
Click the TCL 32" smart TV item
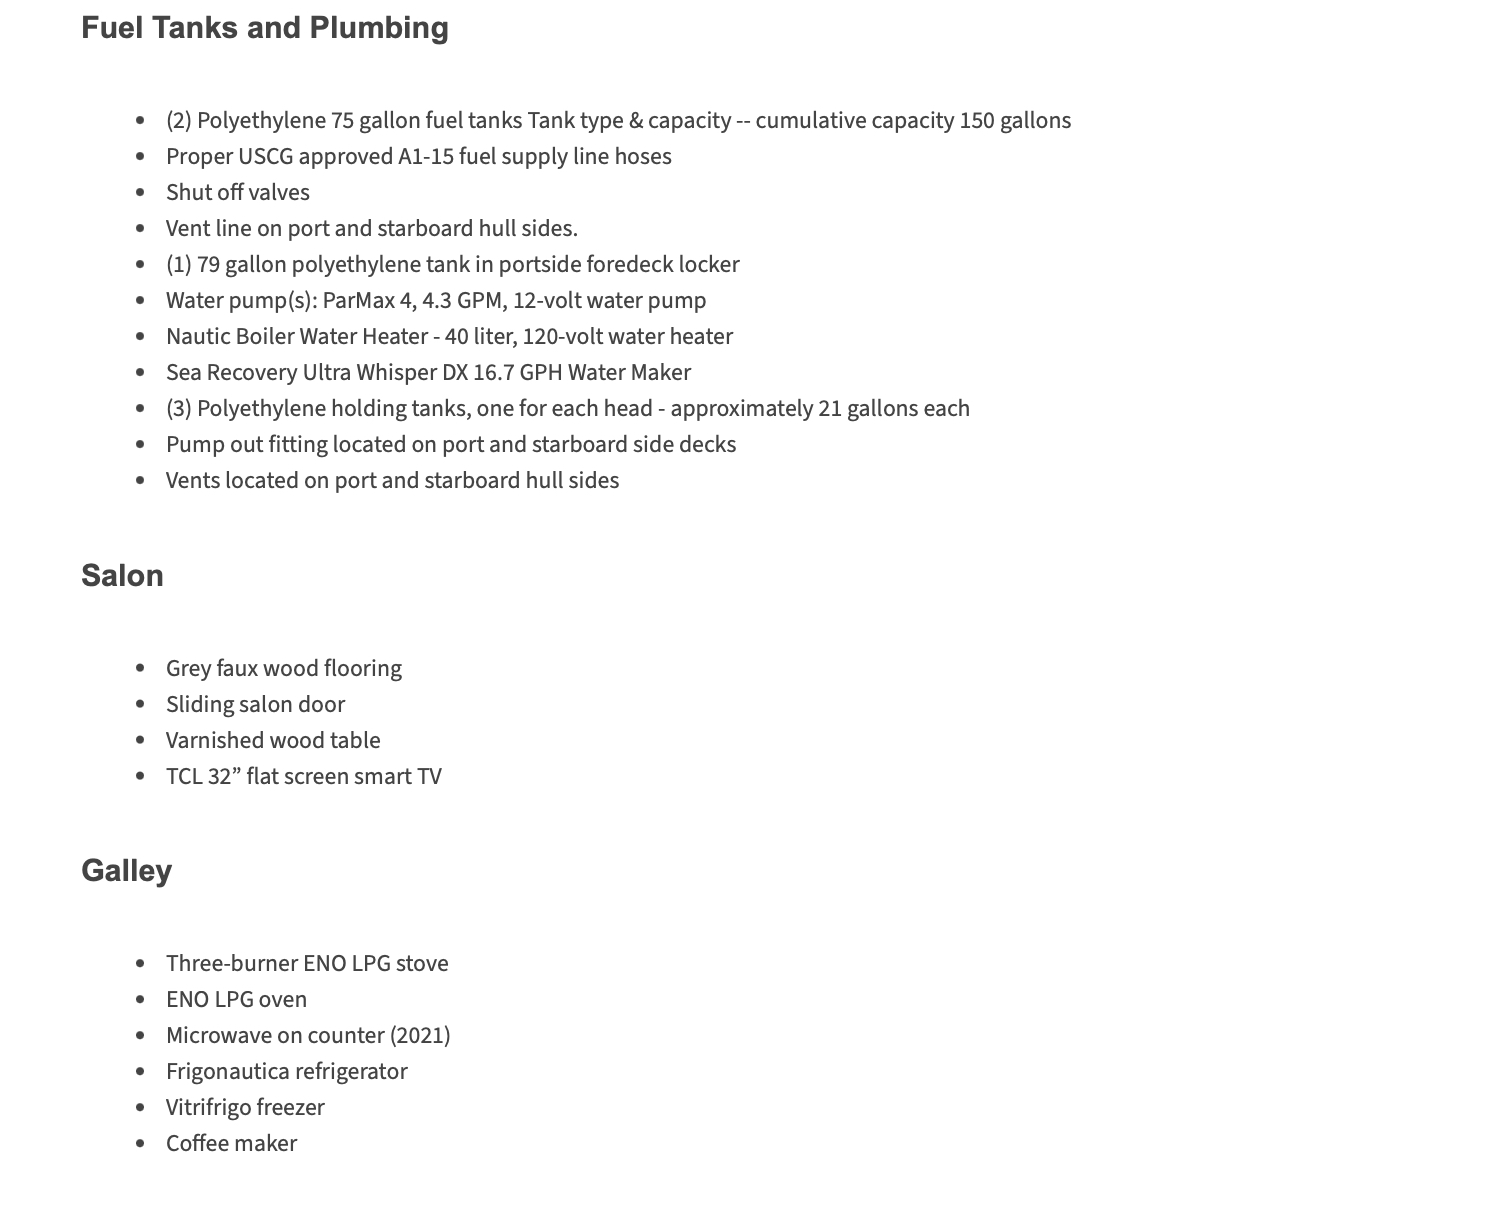(x=303, y=777)
